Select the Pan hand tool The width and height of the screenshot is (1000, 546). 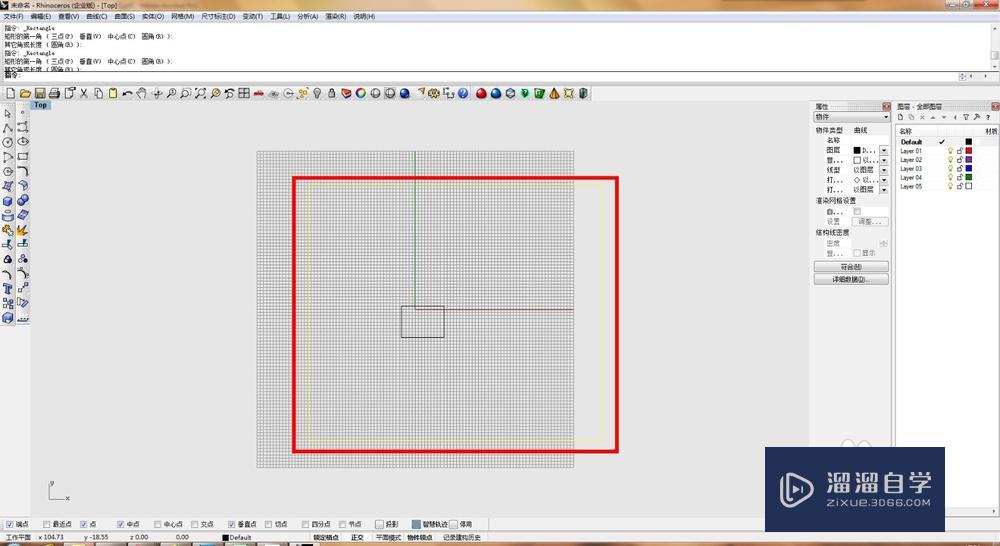pos(142,93)
